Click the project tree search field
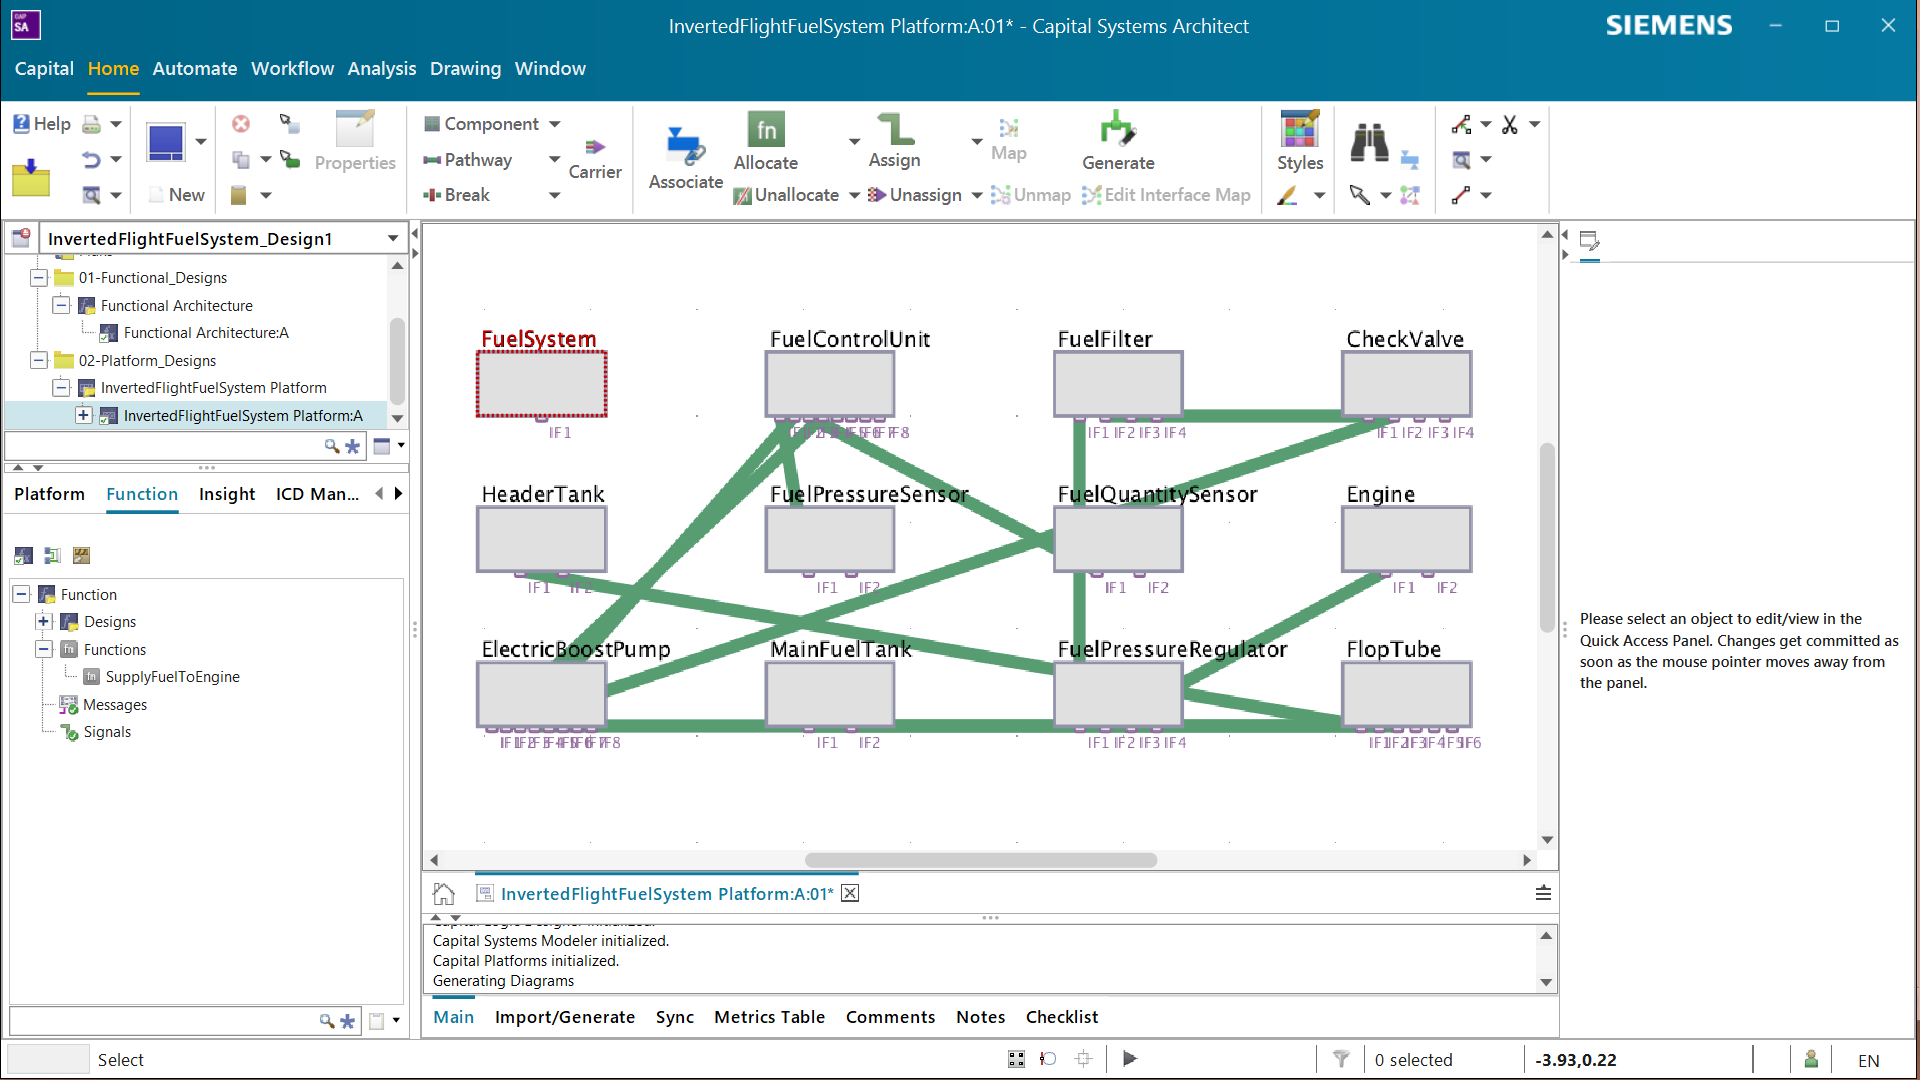This screenshot has height=1080, width=1920. pyautogui.click(x=163, y=446)
